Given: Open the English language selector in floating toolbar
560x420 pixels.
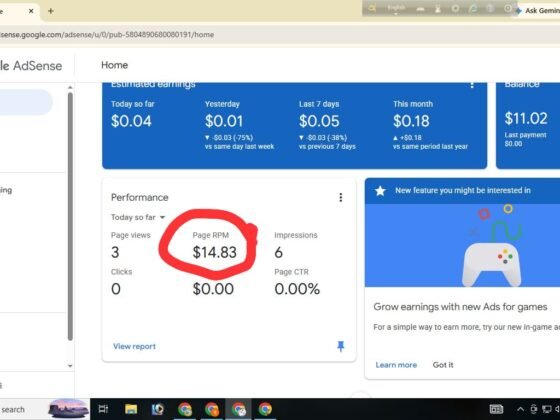Looking at the screenshot, I should pos(396,8).
